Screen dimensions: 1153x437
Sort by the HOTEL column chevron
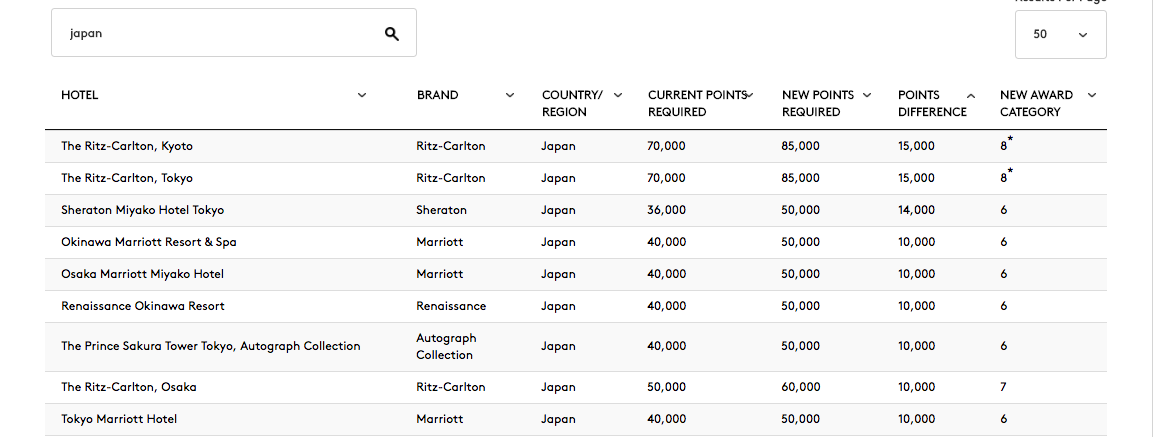click(362, 95)
